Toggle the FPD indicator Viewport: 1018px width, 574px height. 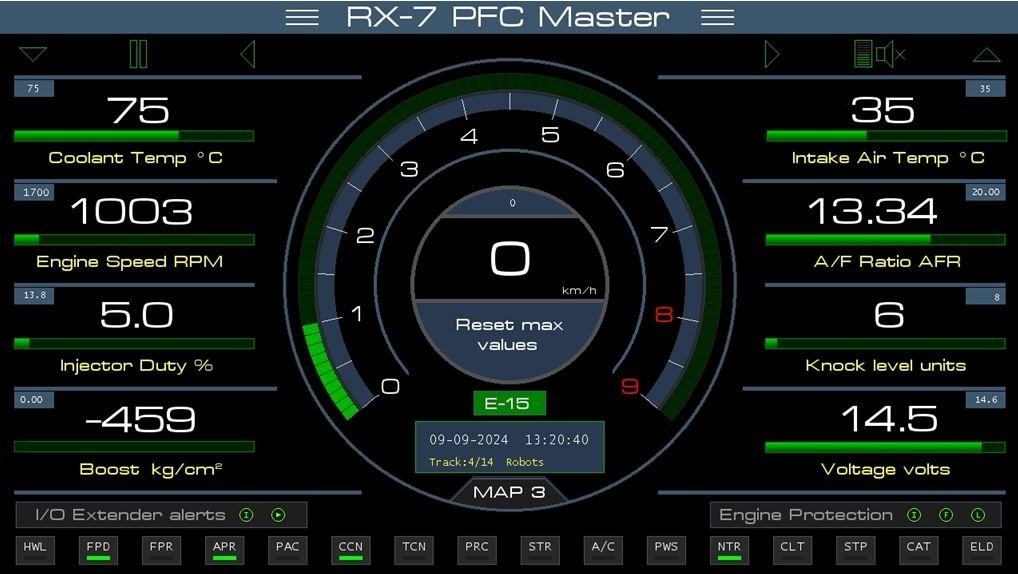click(98, 549)
